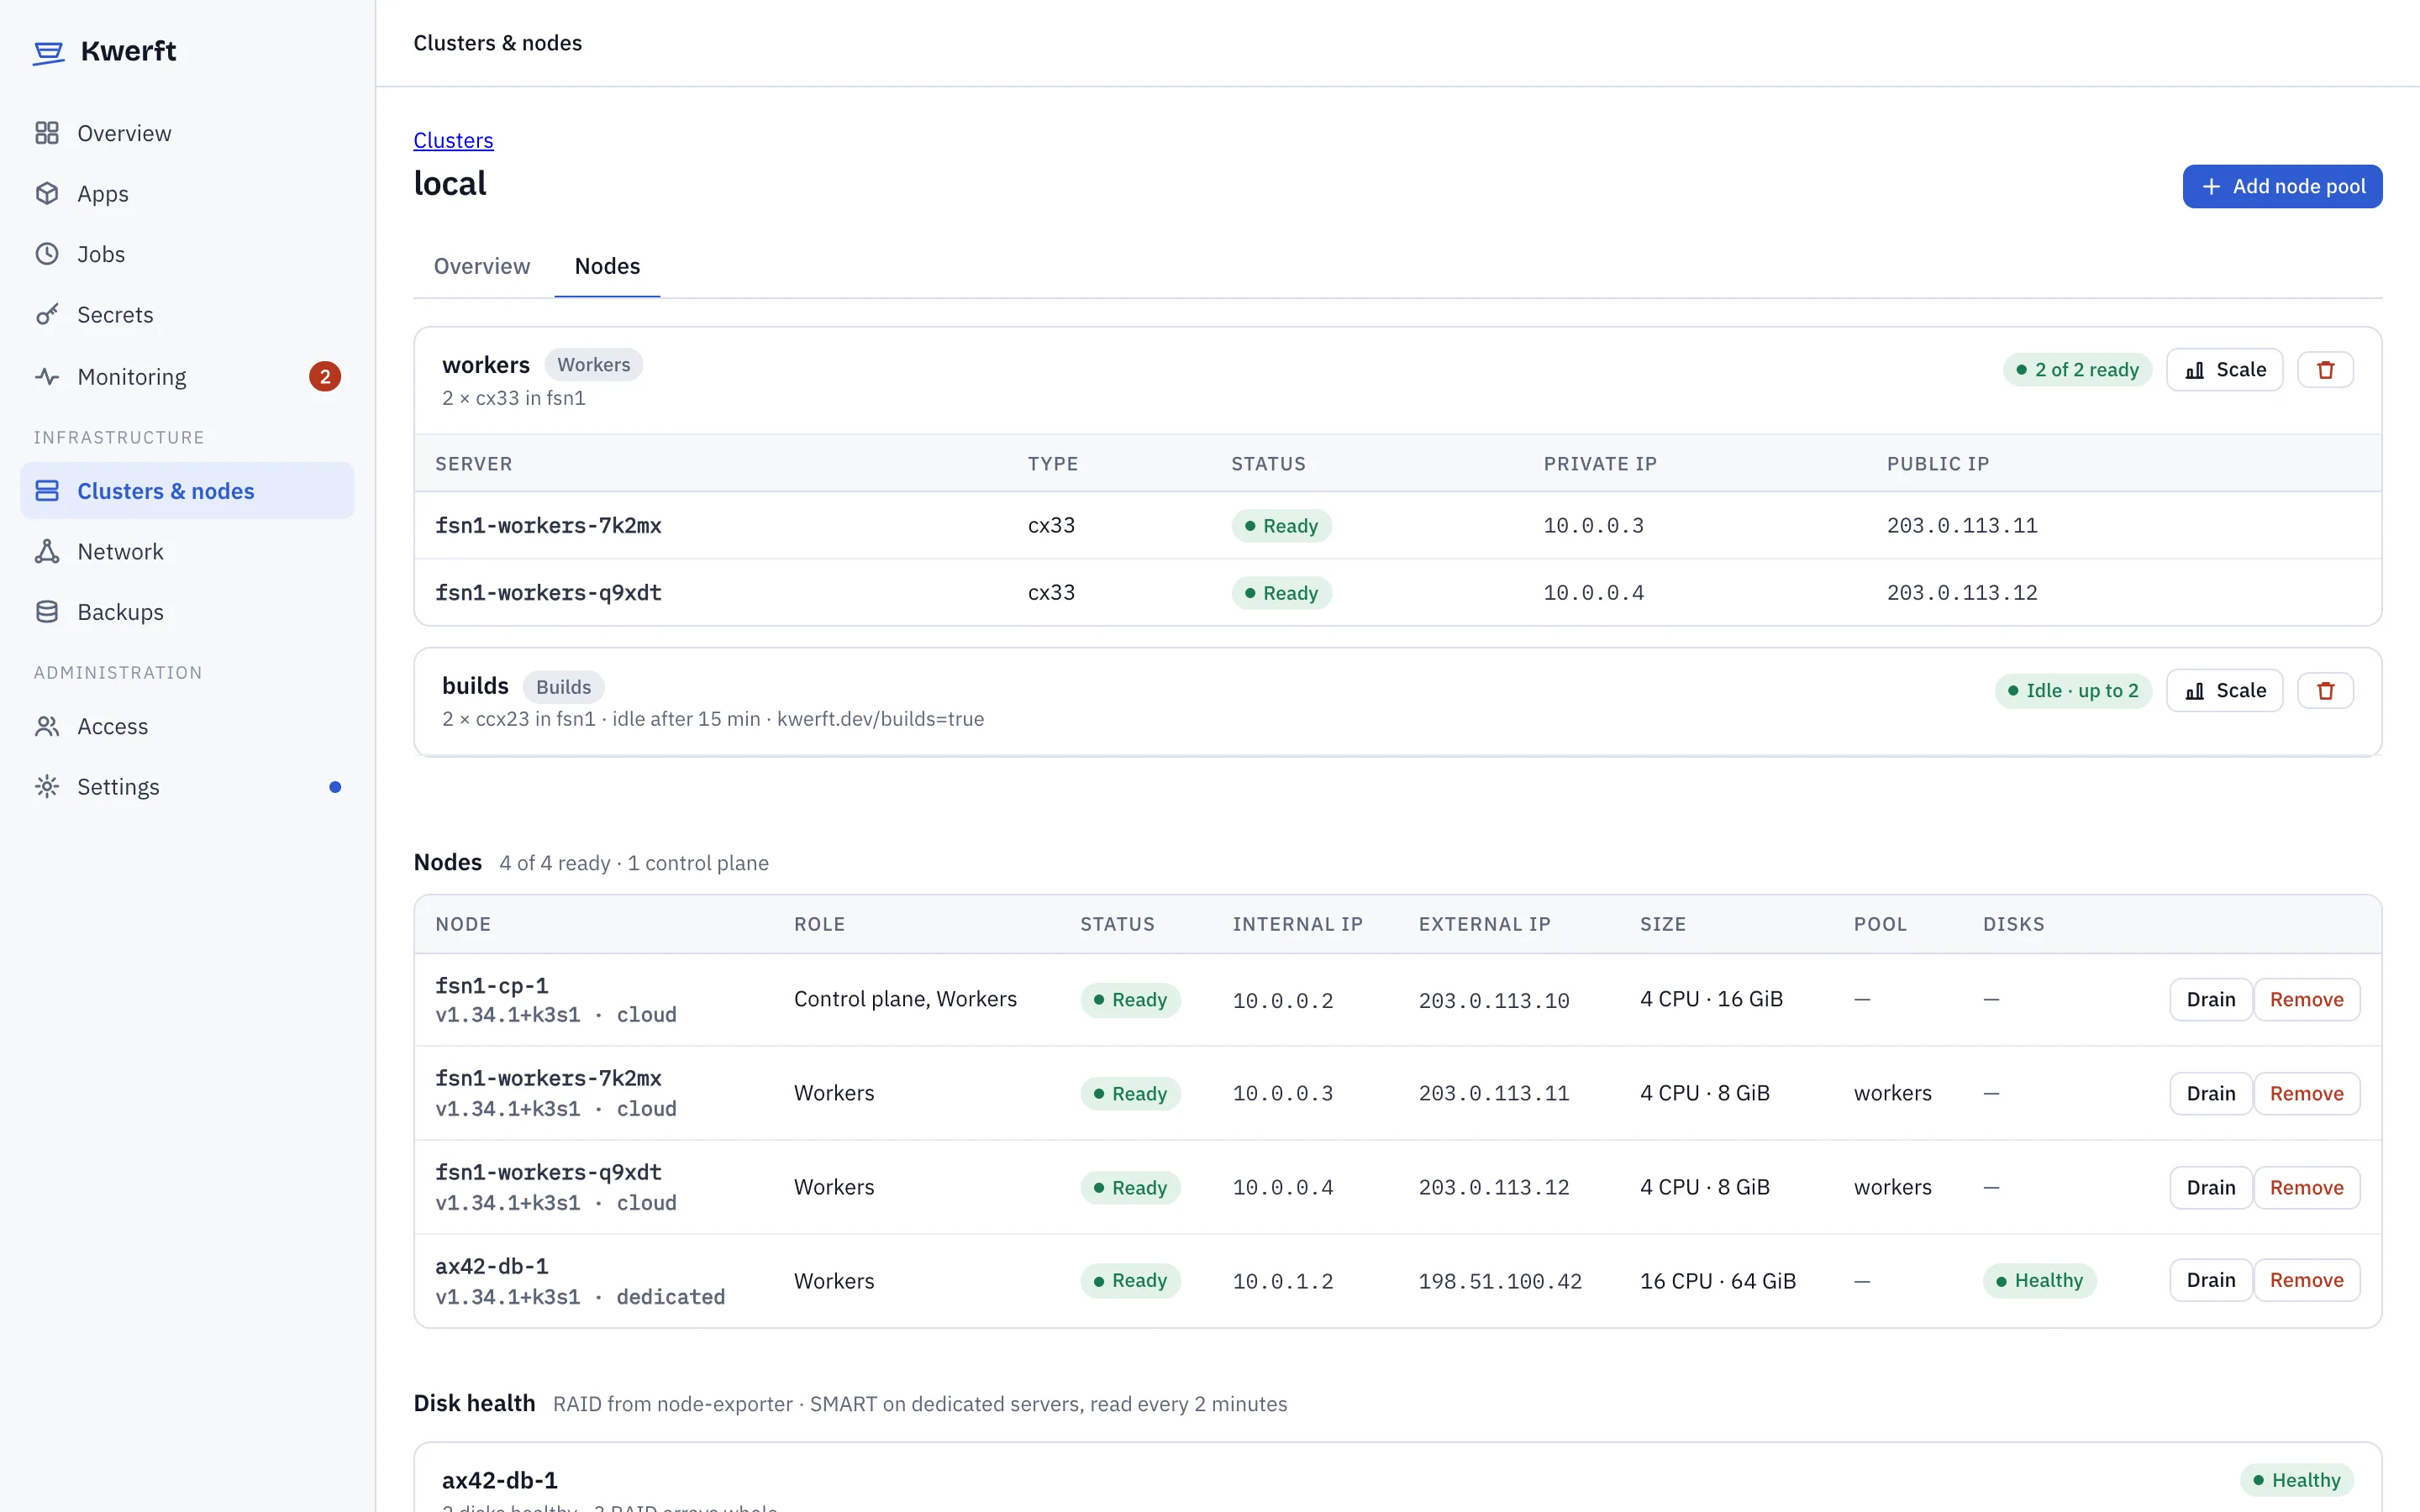Select the Nodes tab
This screenshot has width=2420, height=1512.
607,266
